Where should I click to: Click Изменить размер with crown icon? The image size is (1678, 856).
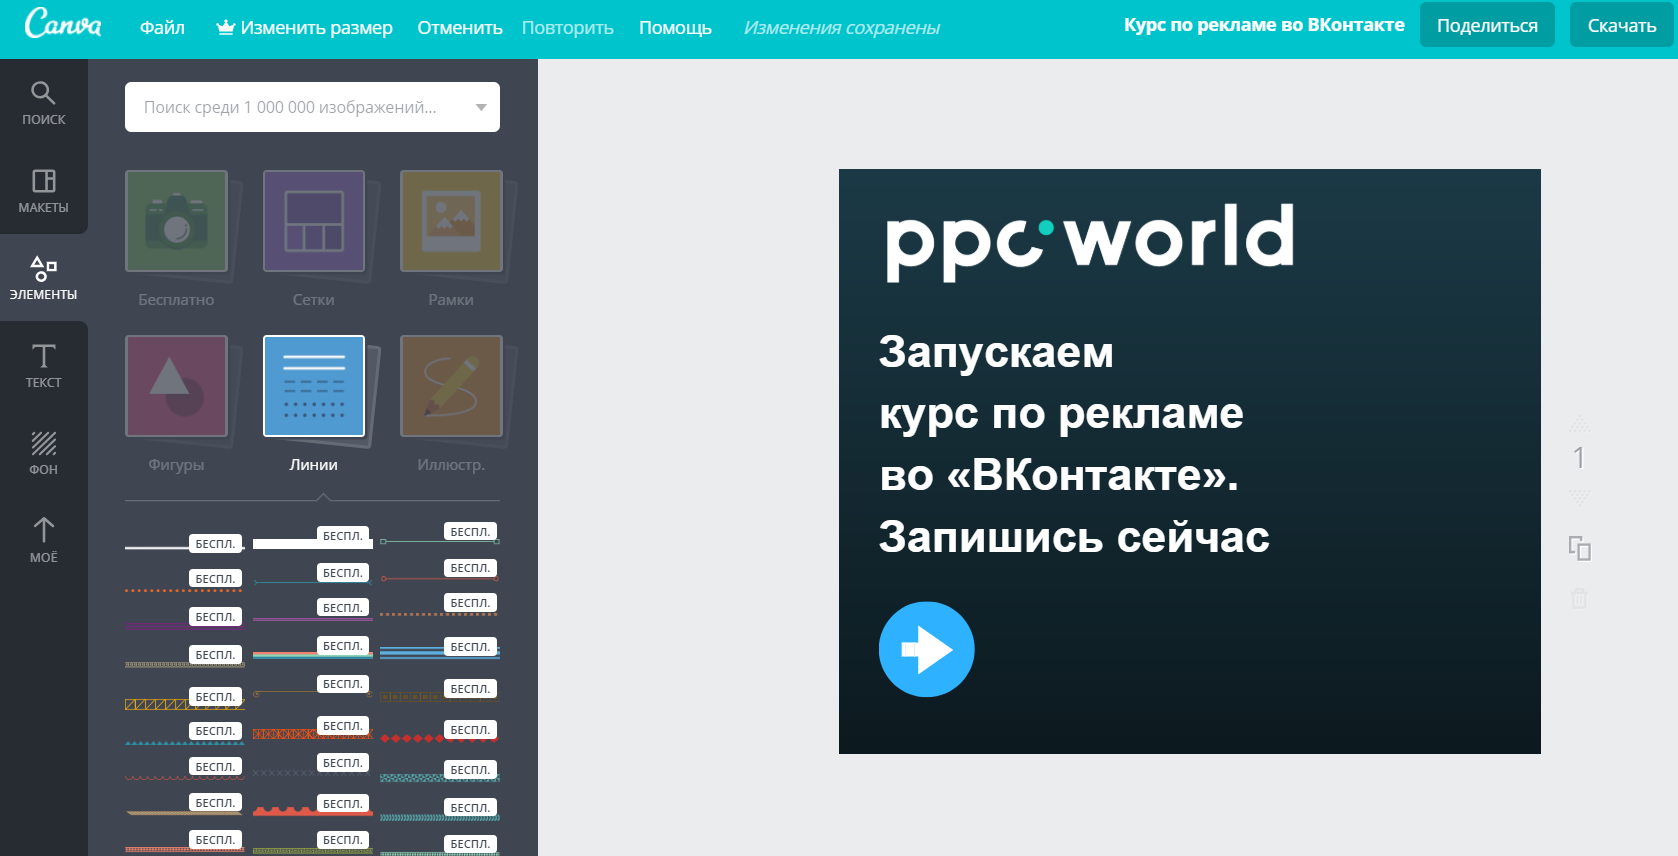305,28
